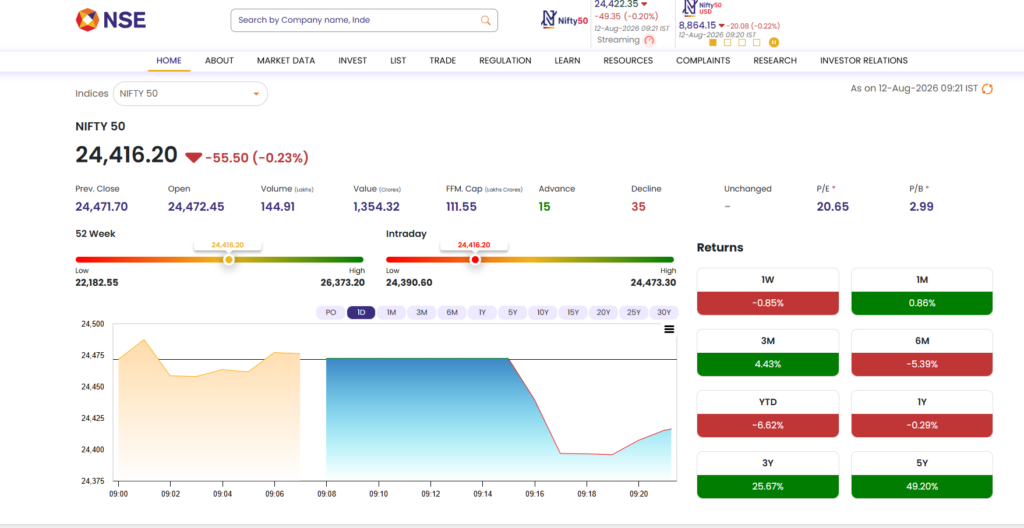Open the INVESTOR RELATIONS menu
This screenshot has width=1024, height=528.
(x=863, y=61)
